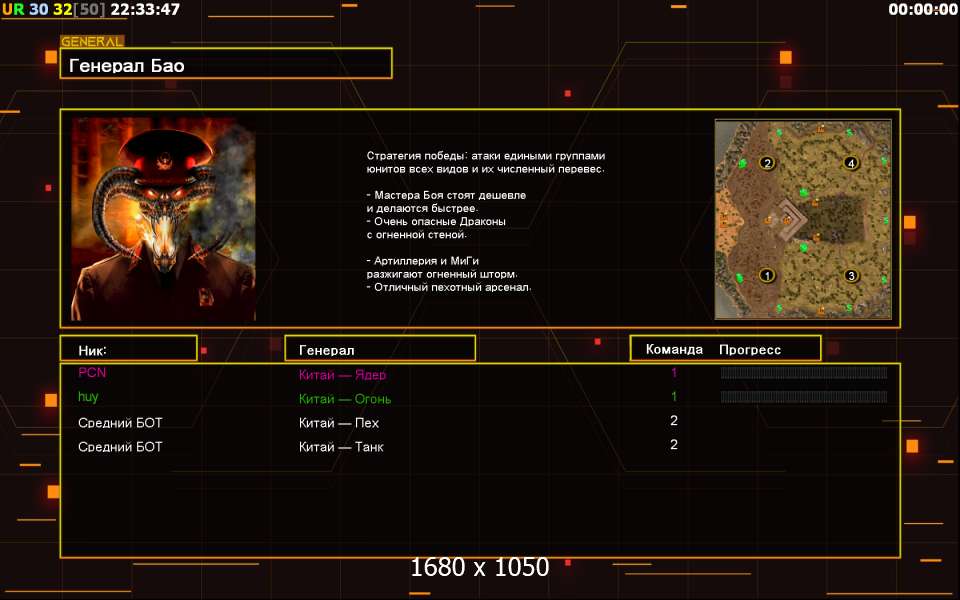
Task: Click PCN's loading progress bar
Action: [804, 373]
